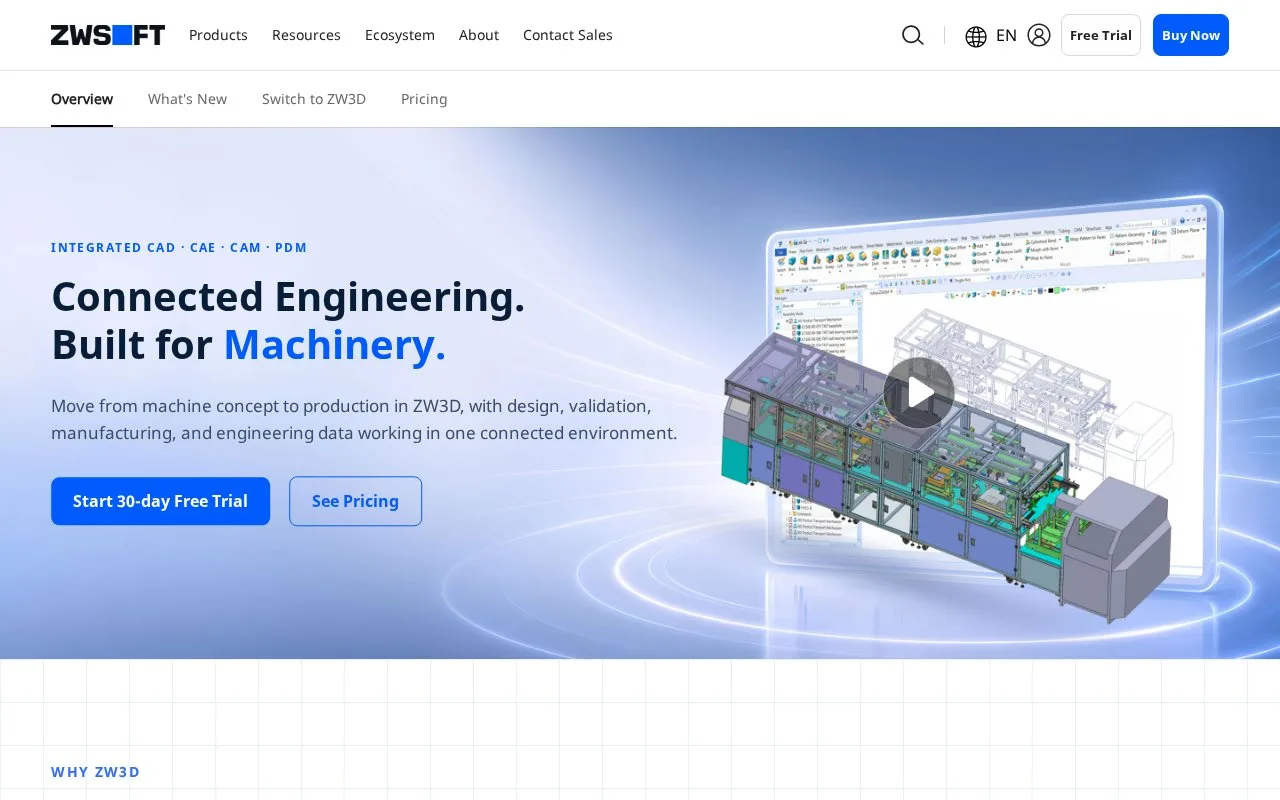1280x800 pixels.
Task: Open the Switch to ZW3D tab
Action: pyautogui.click(x=314, y=99)
